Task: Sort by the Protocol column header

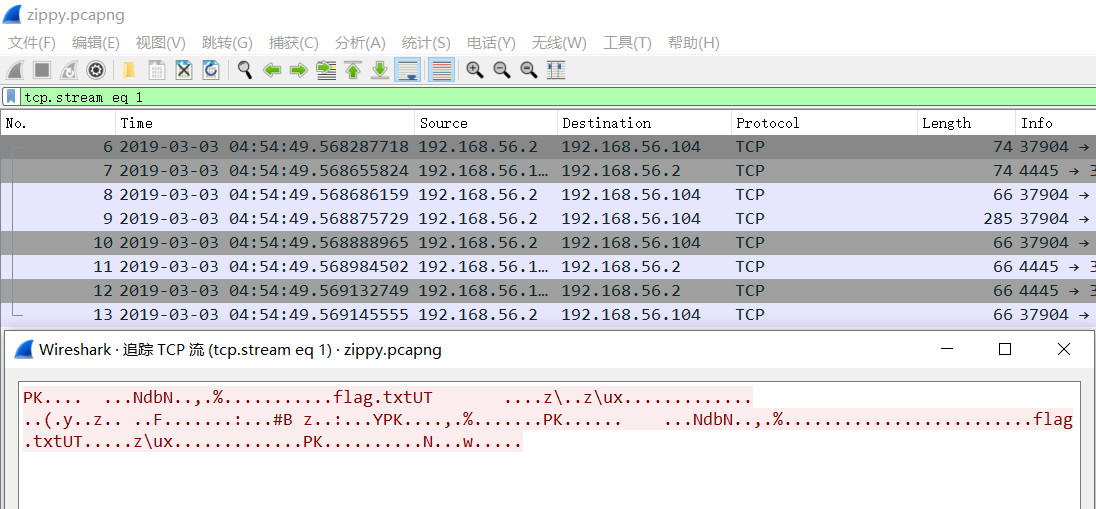Action: coord(824,123)
